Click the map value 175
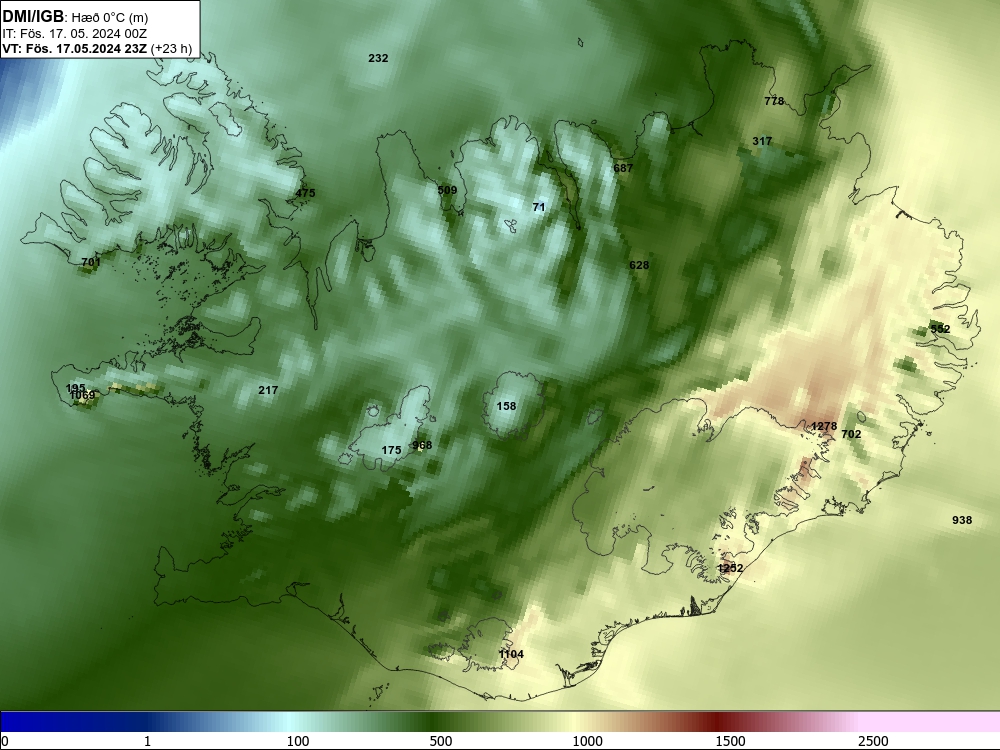Viewport: 1000px width, 750px height. [x=391, y=450]
